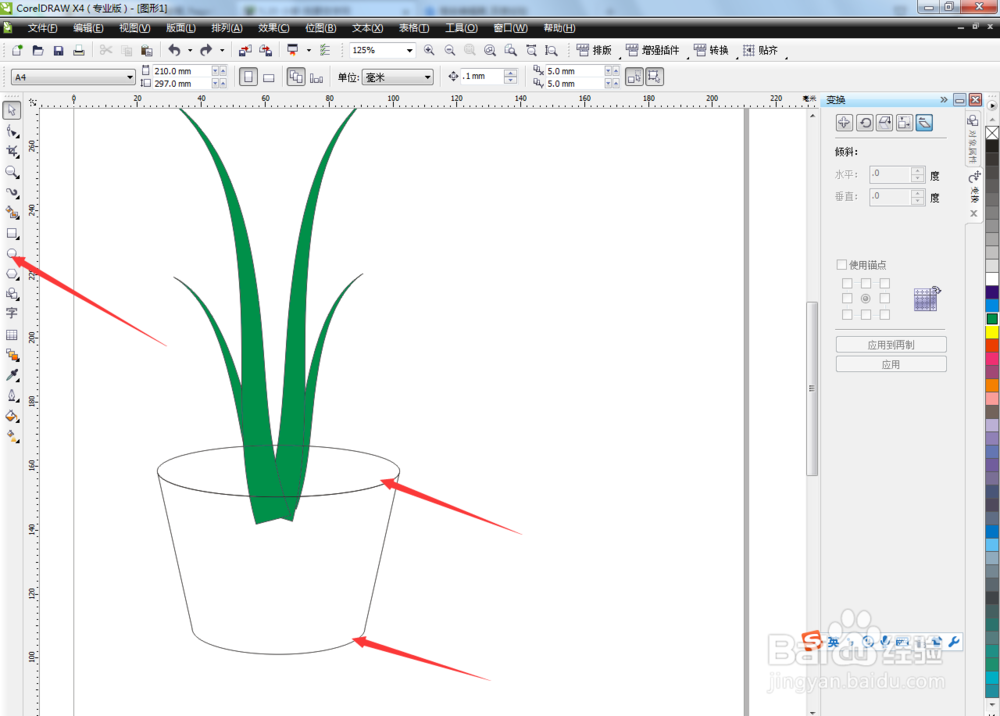Select the Shape edit tool

pyautogui.click(x=11, y=131)
